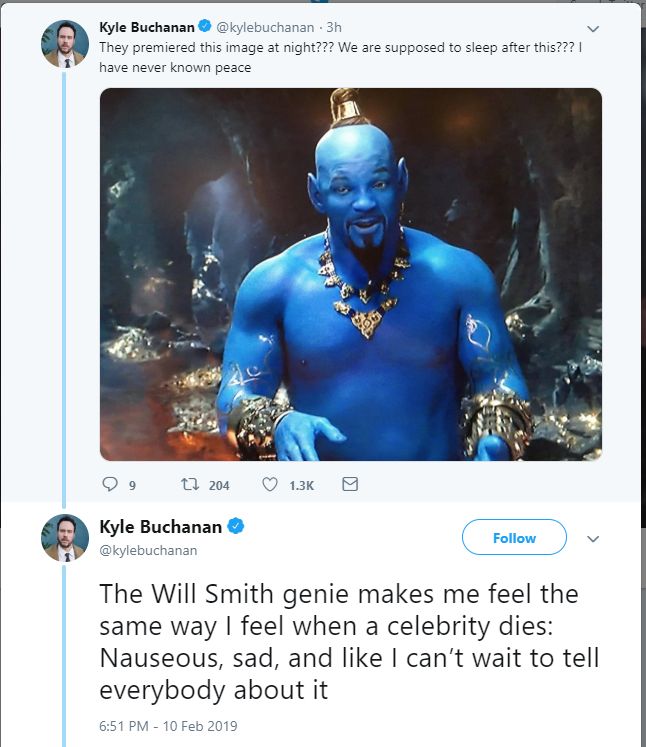This screenshot has height=747, width=646.
Task: Click the reply icon with 9 replies
Action: (111, 485)
